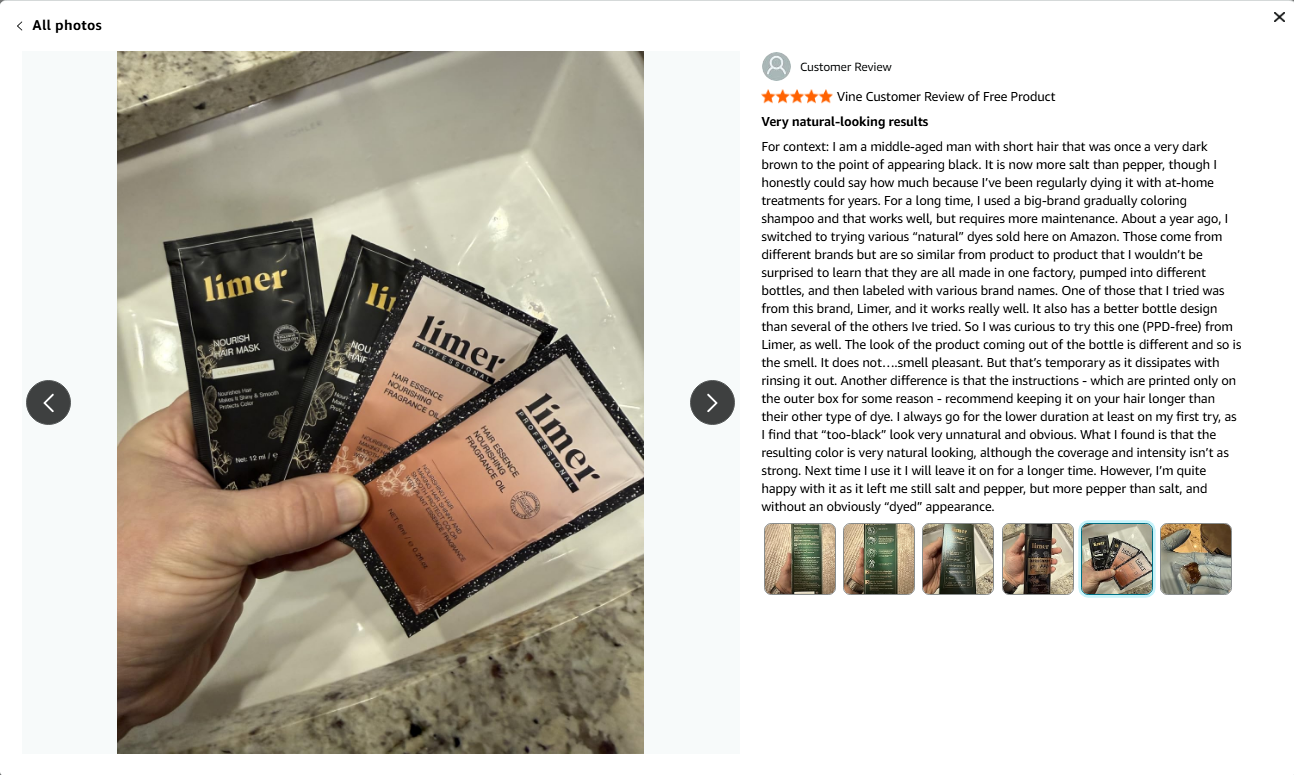The height and width of the screenshot is (775, 1294).
Task: Click the highlighted sachets thumbnail
Action: (1117, 559)
